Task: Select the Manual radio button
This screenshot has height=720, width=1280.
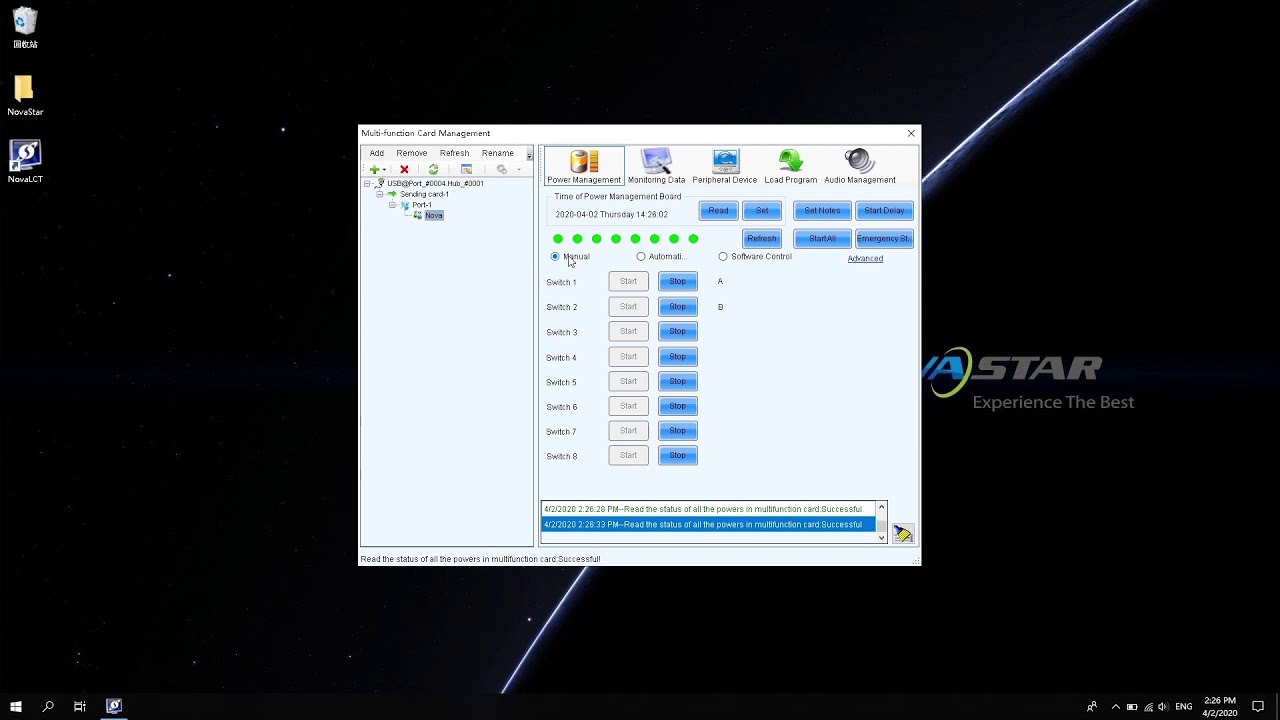Action: 555,257
